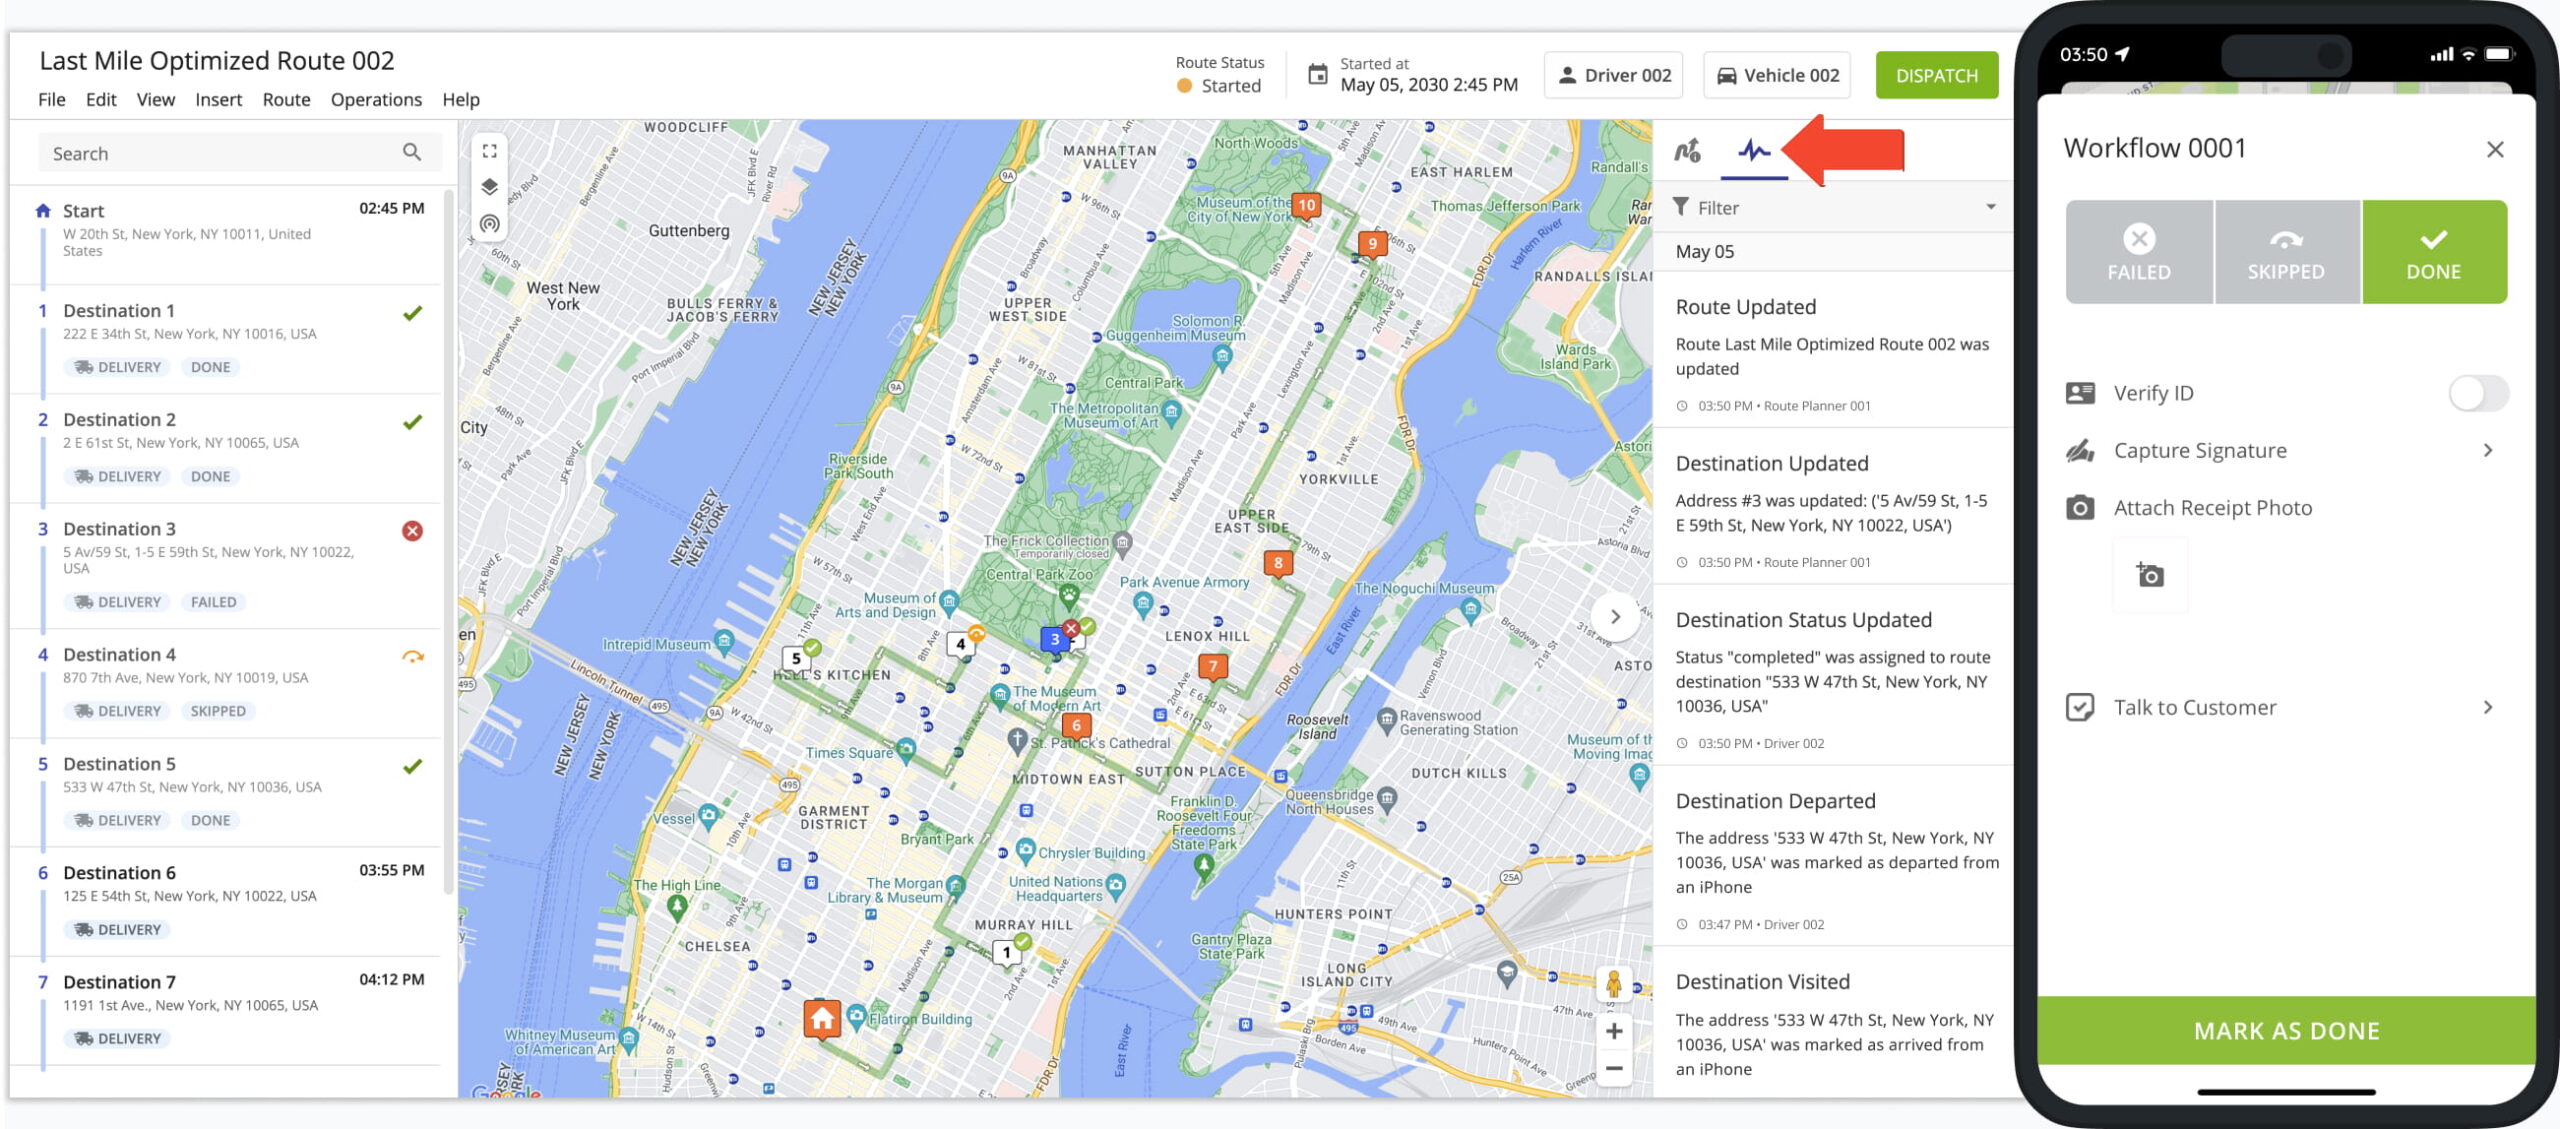Viewport: 2560px width, 1129px height.
Task: Open the Operations menu
Action: (x=376, y=99)
